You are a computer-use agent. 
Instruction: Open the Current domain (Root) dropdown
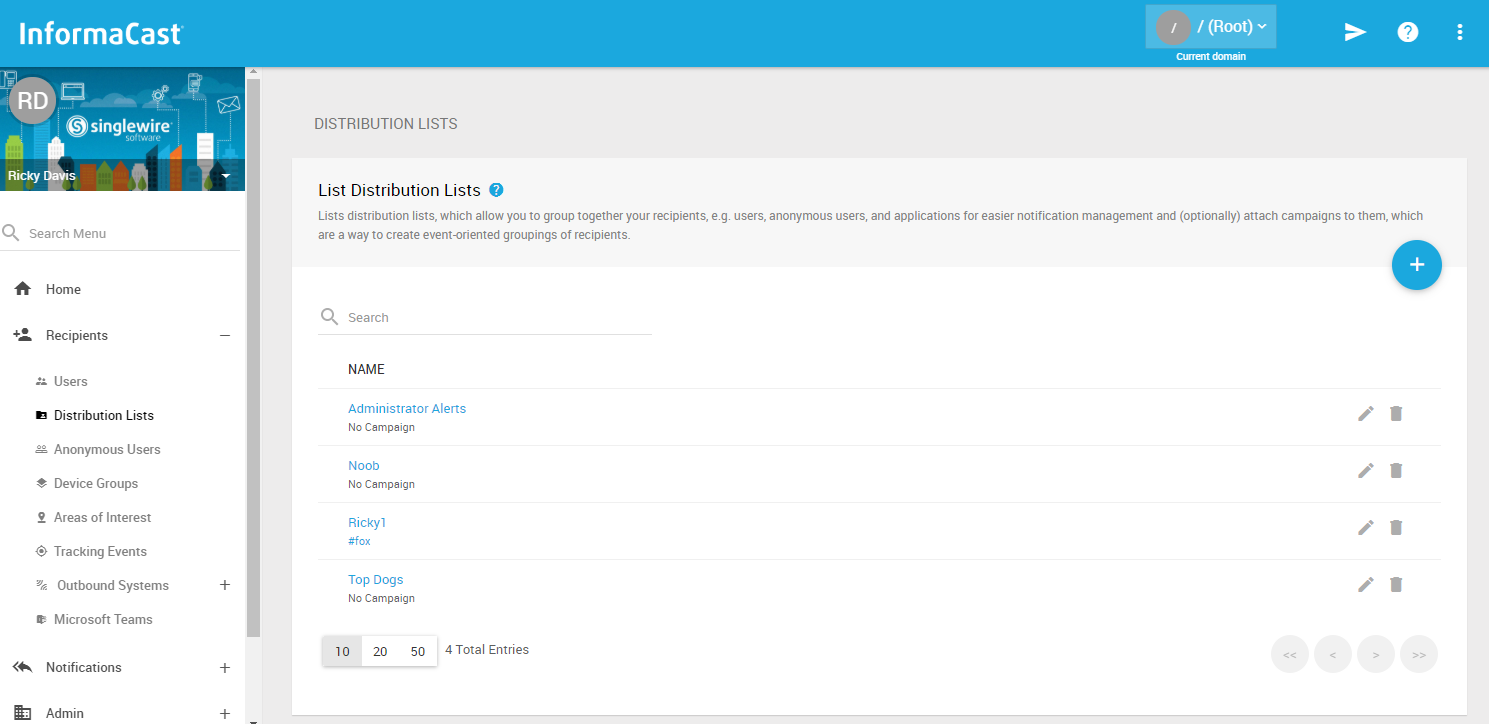click(1210, 27)
